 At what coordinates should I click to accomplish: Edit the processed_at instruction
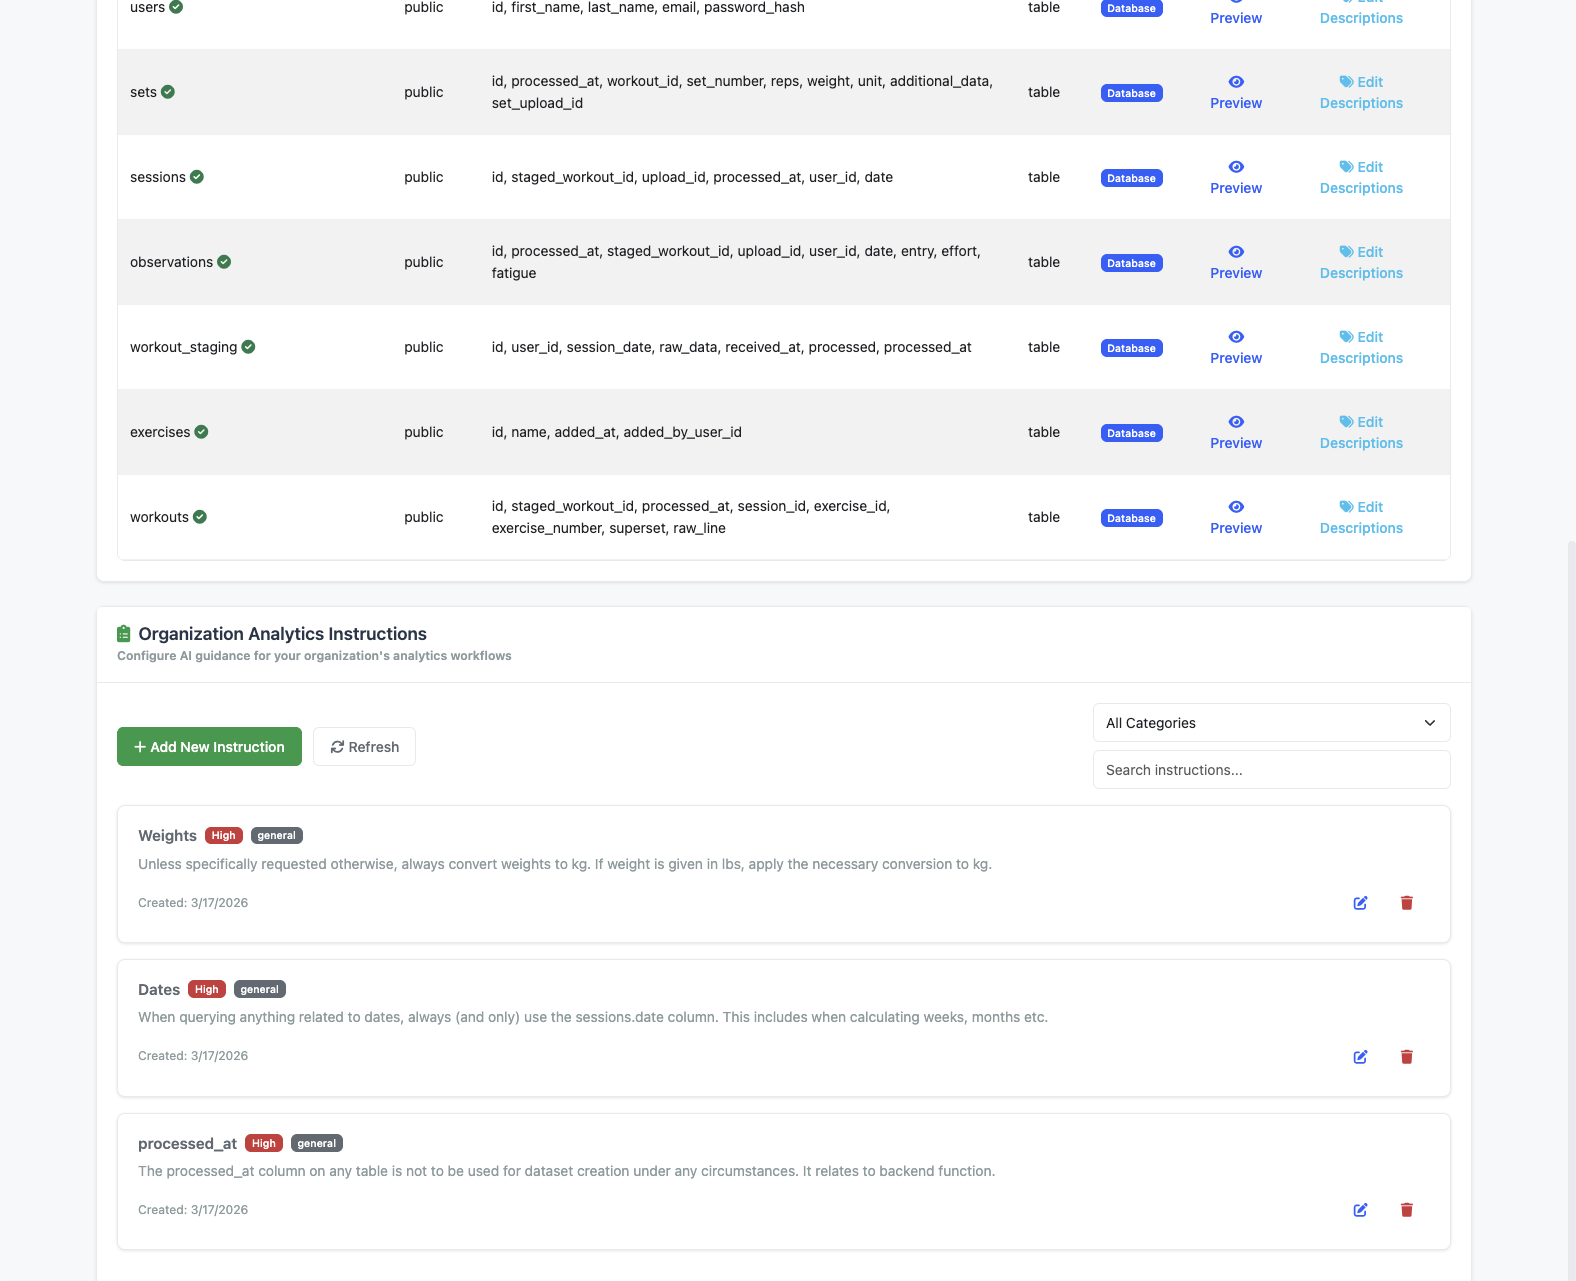[x=1360, y=1210]
